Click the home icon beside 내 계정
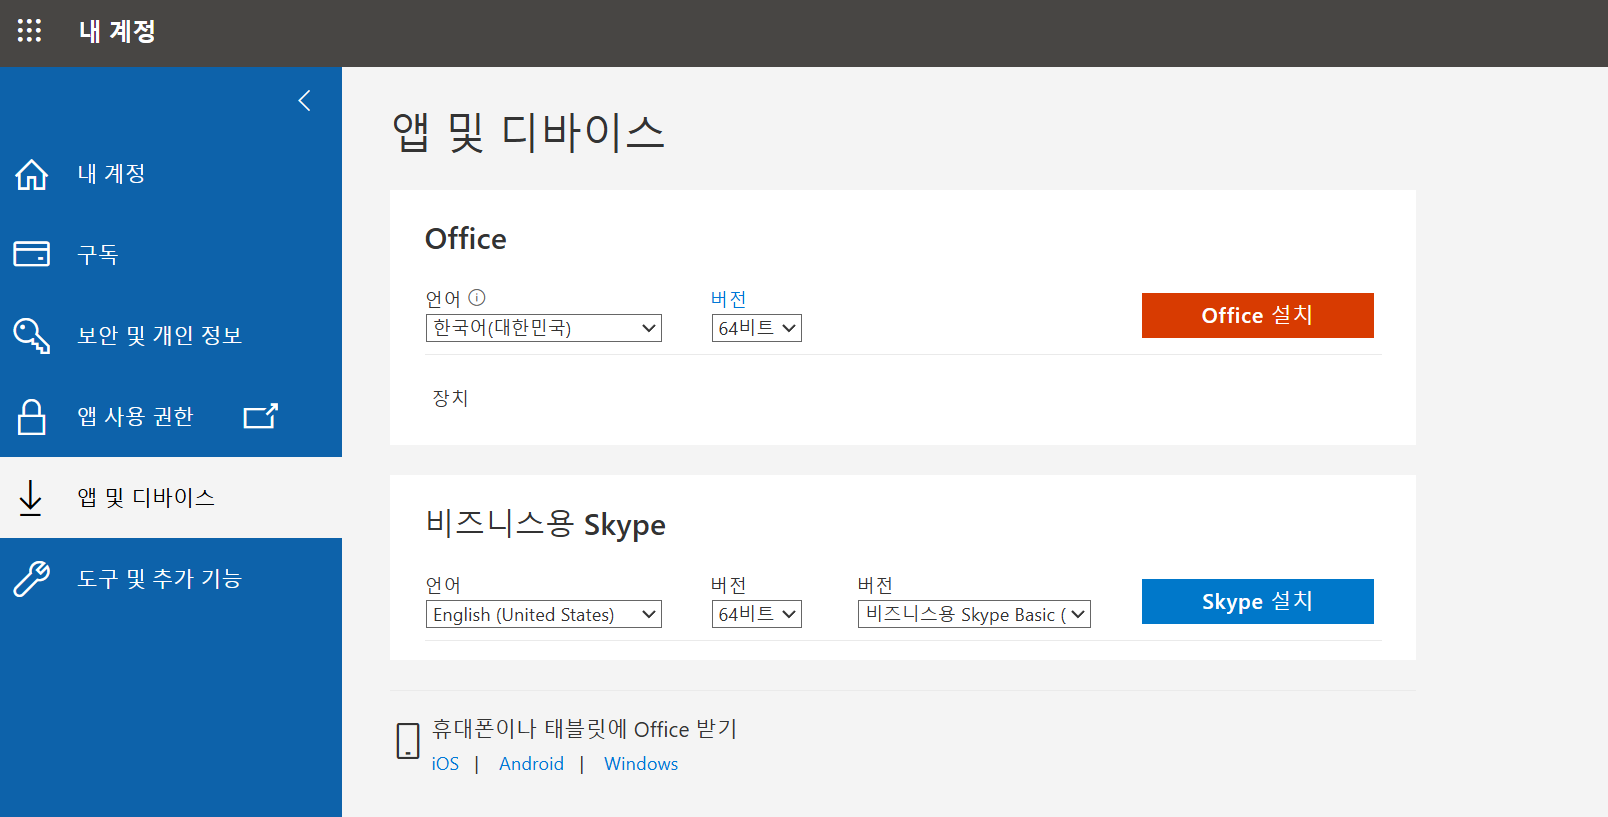Image resolution: width=1608 pixels, height=817 pixels. point(32,174)
